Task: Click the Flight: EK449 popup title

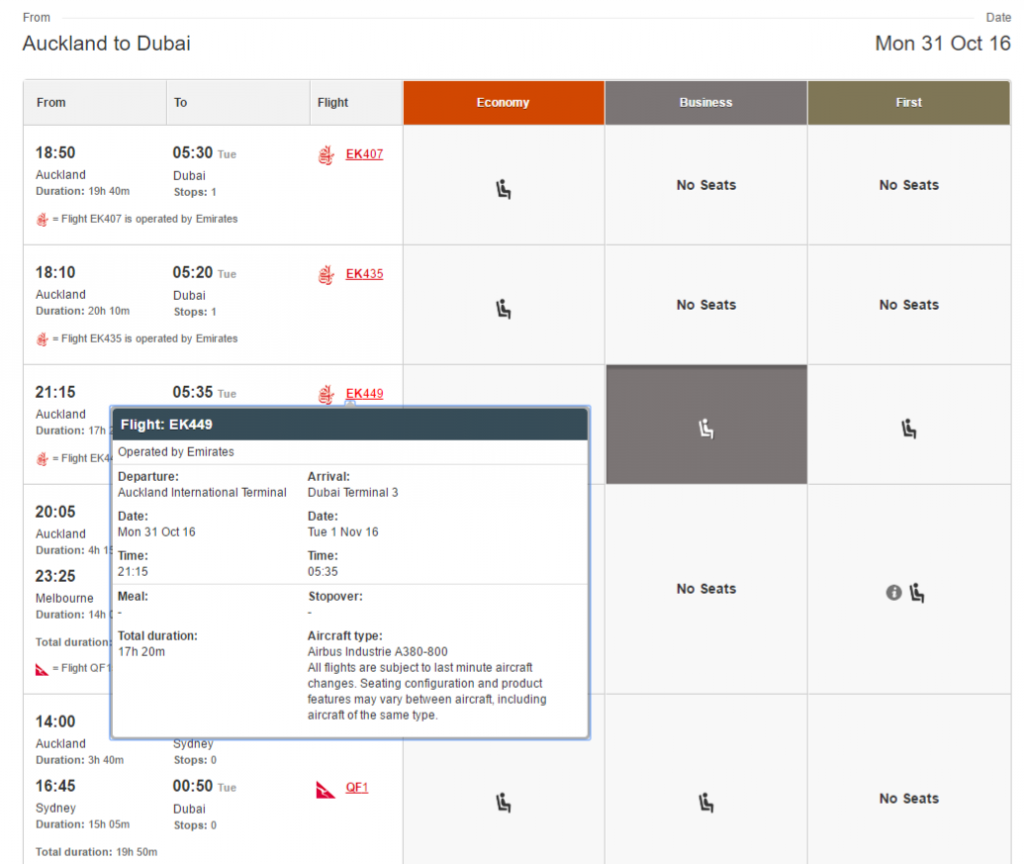Action: (x=167, y=424)
